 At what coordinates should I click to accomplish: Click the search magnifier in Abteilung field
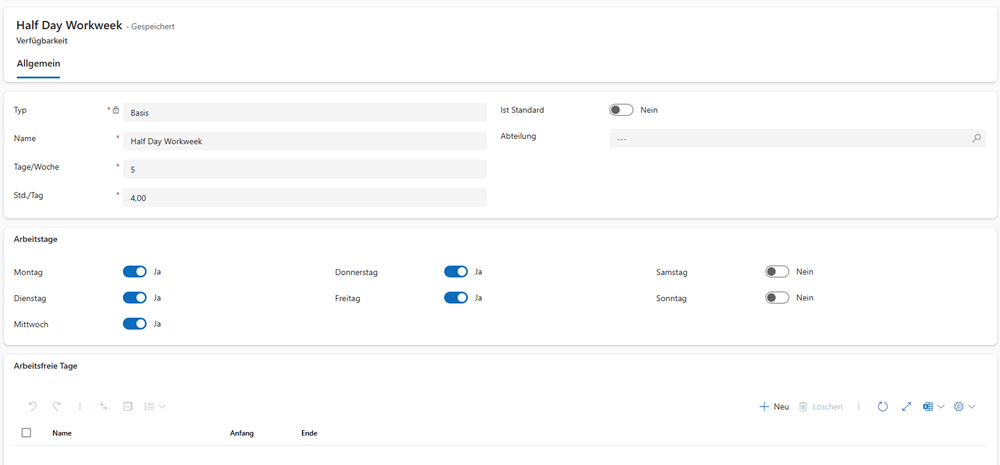pos(976,139)
